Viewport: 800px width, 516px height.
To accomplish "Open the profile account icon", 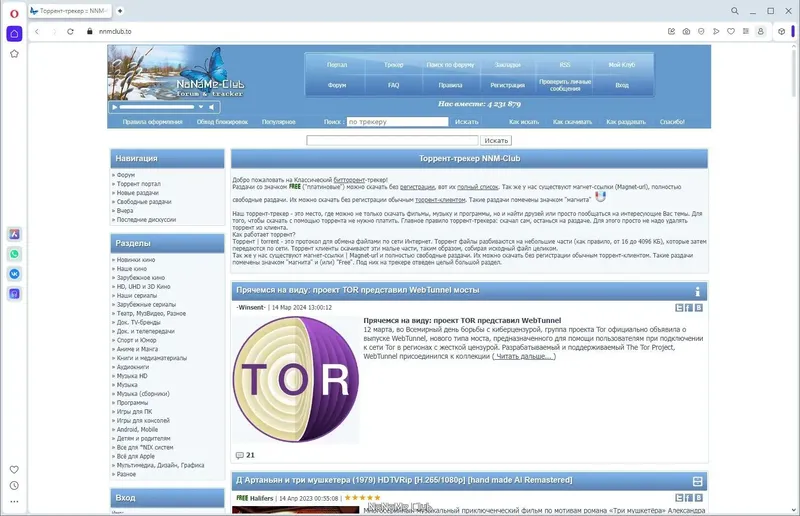I will [760, 31].
